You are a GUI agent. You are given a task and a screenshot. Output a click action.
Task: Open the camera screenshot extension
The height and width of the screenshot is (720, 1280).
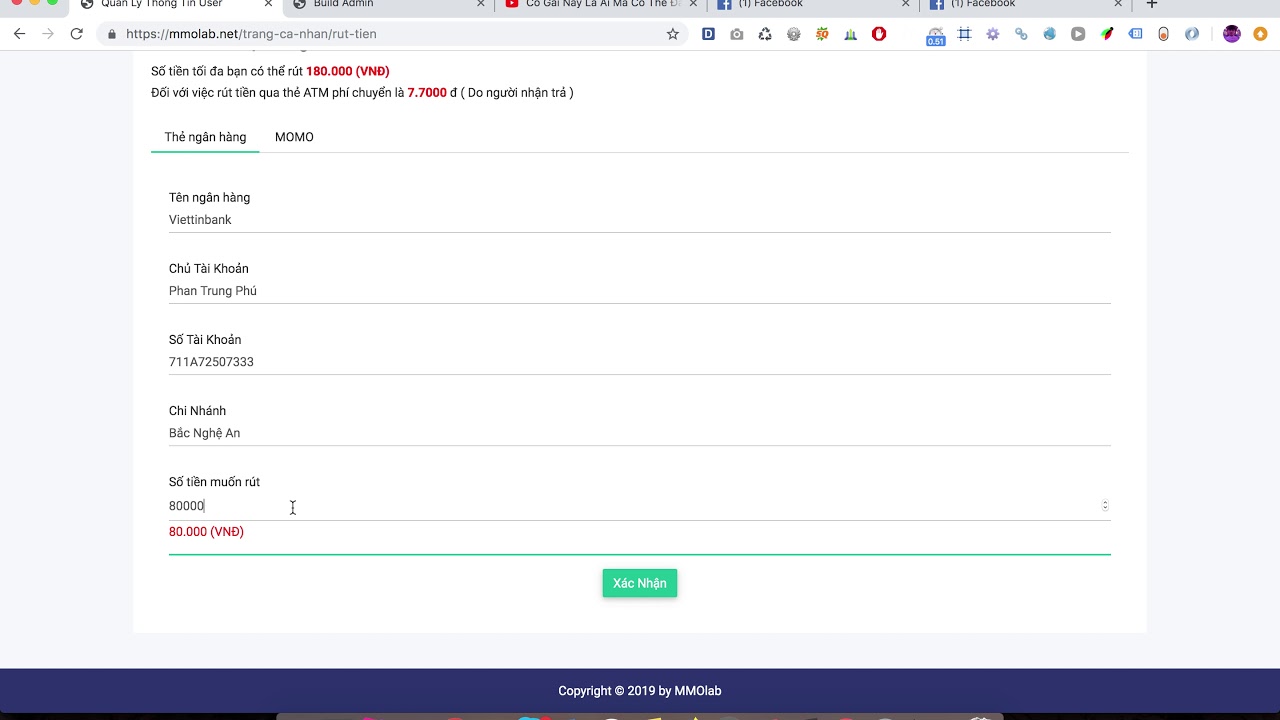coord(737,34)
